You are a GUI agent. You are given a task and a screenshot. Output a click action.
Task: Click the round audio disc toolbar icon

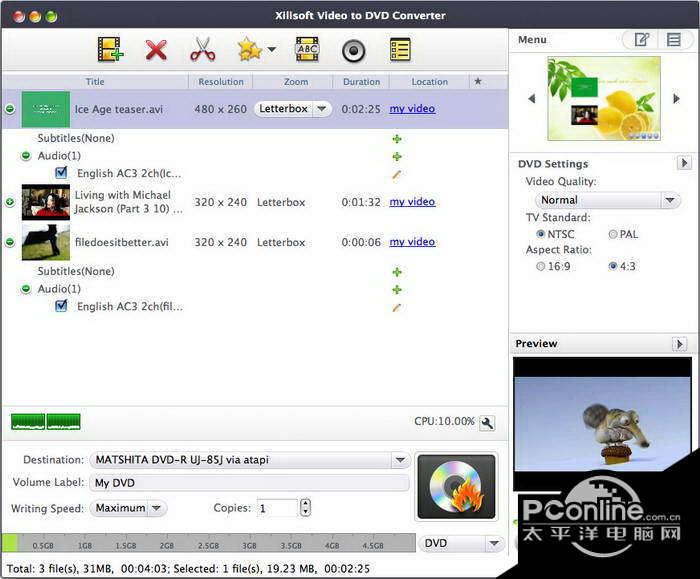pos(354,51)
